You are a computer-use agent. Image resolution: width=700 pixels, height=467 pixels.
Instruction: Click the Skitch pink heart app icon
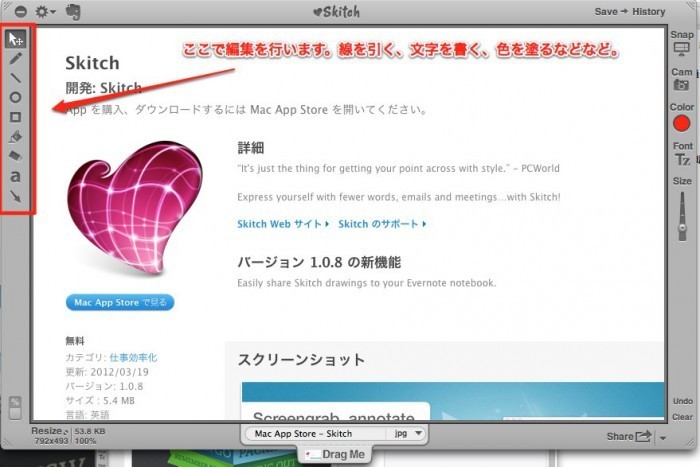135,207
